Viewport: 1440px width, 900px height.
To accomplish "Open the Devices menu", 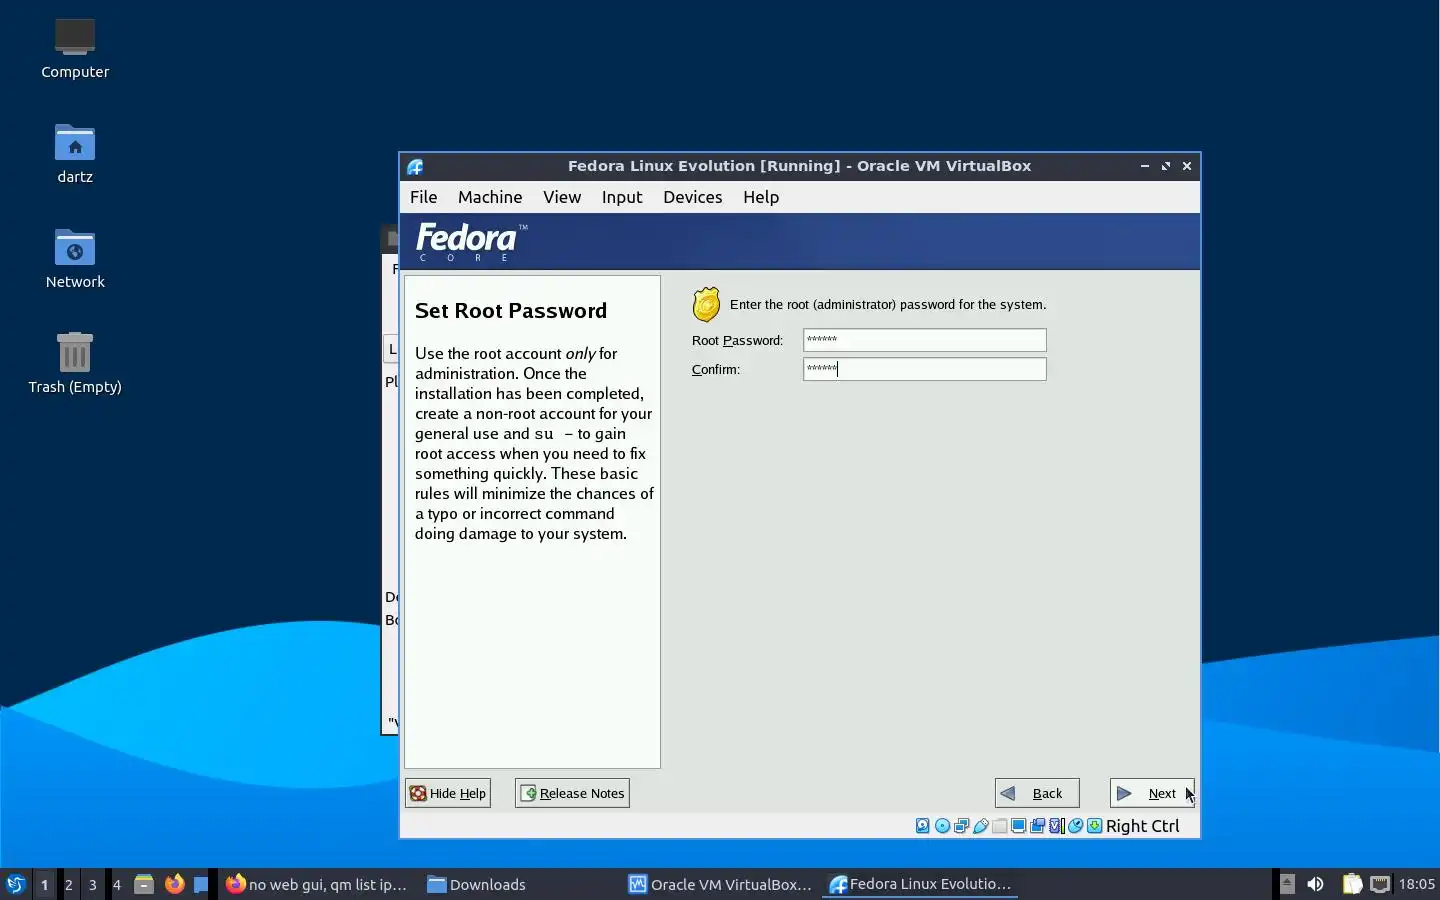I will [x=692, y=197].
